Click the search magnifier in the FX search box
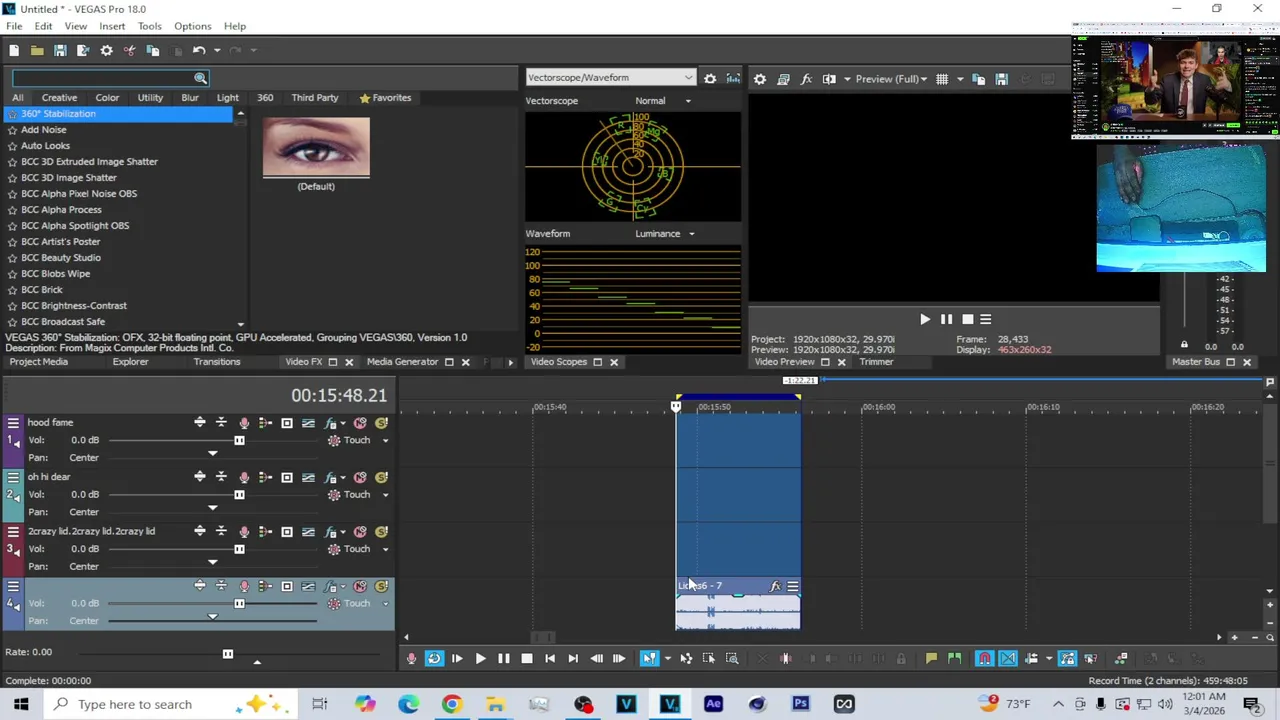This screenshot has height=720, width=1280. pos(200,78)
